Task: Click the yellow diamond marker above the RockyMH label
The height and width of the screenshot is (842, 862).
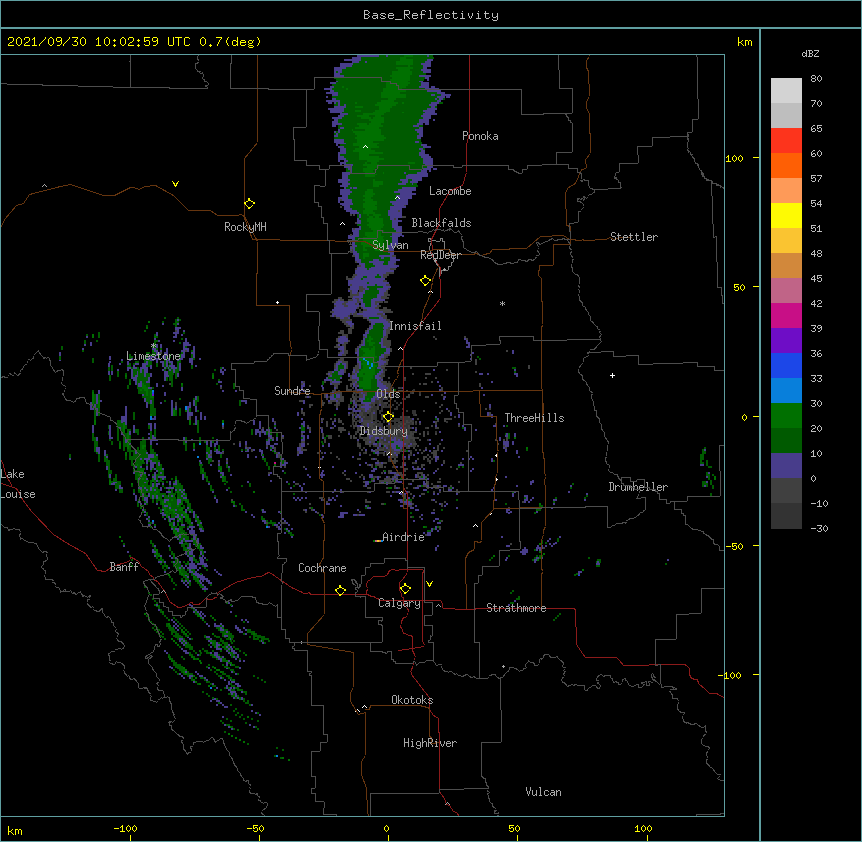Action: pyautogui.click(x=249, y=204)
